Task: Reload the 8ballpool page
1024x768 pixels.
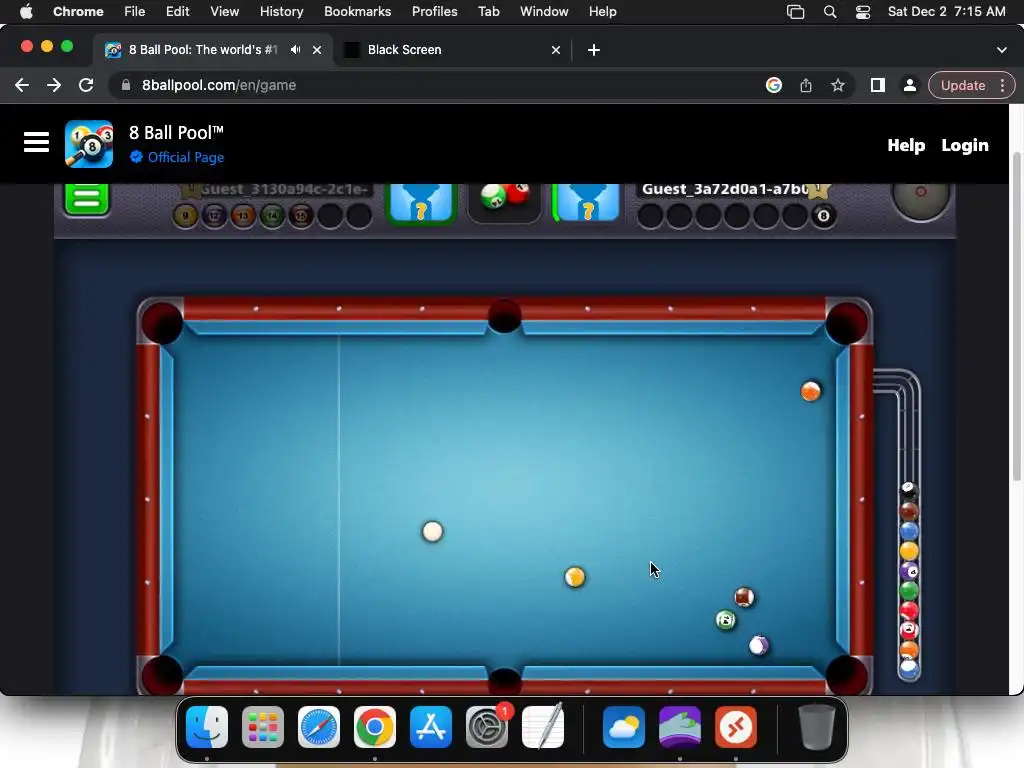Action: [x=86, y=85]
